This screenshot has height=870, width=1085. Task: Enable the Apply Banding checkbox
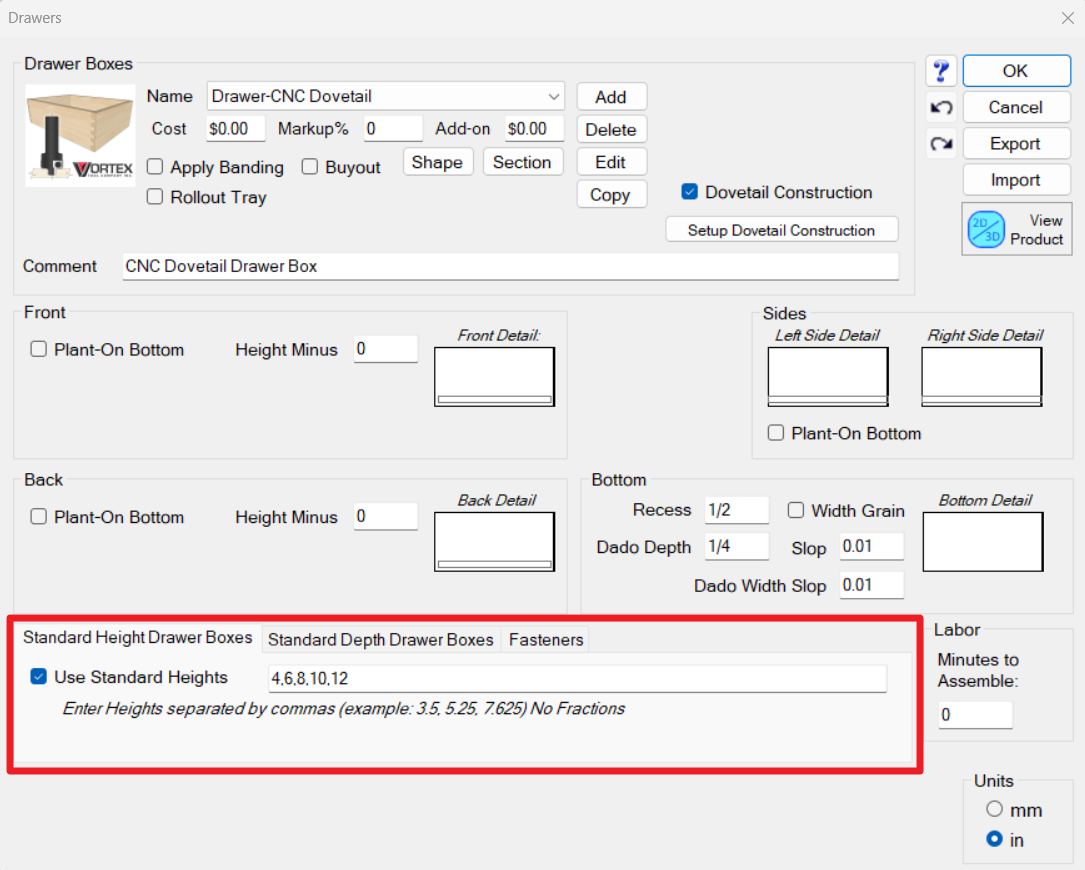click(x=155, y=167)
